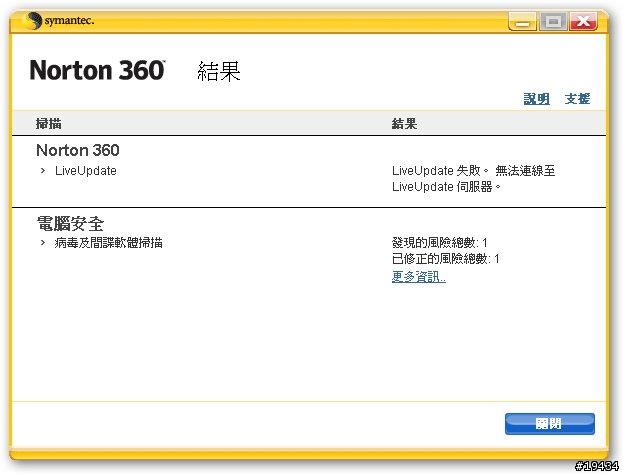This screenshot has width=623, height=474.
Task: Click the 結果 page title
Action: pos(219,72)
